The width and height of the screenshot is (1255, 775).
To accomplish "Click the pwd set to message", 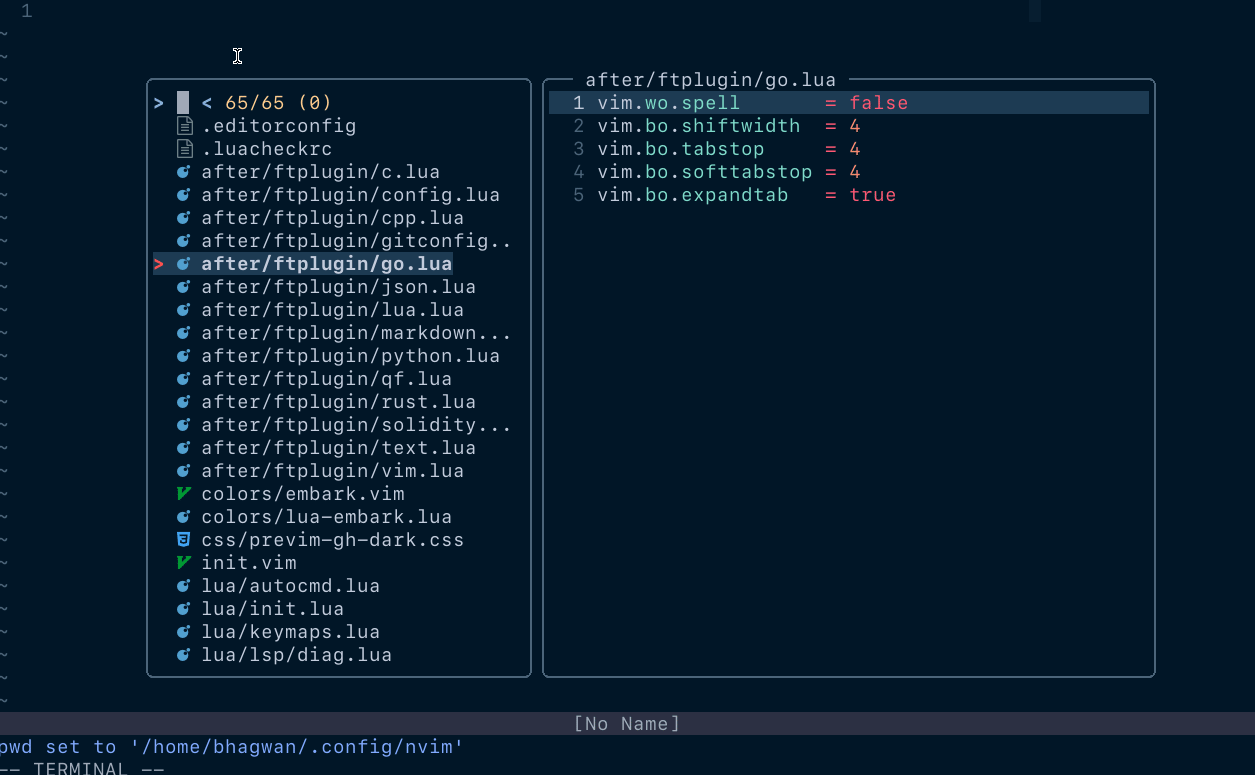I will (232, 747).
